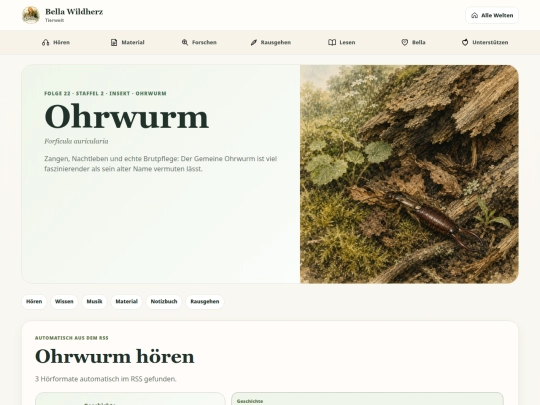Open the Unterstützen navigation item

(485, 42)
